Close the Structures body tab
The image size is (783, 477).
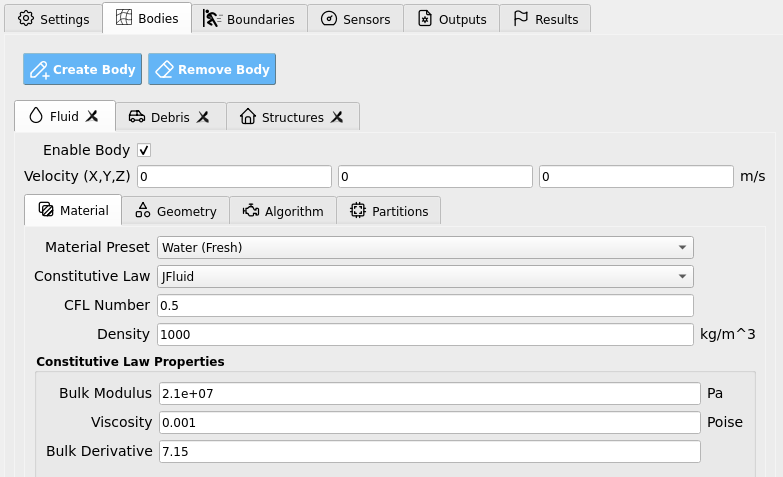(337, 117)
